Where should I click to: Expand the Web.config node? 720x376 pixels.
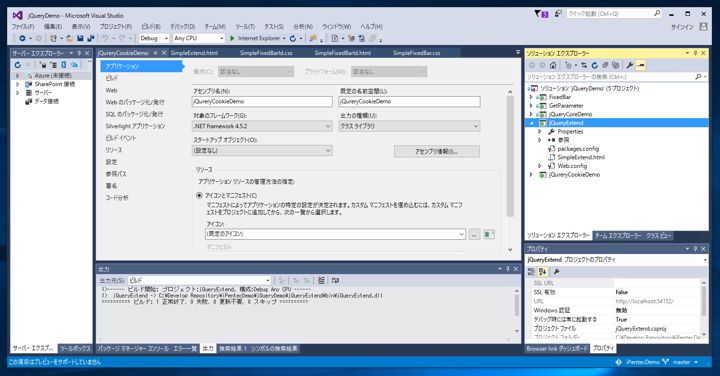pyautogui.click(x=540, y=166)
